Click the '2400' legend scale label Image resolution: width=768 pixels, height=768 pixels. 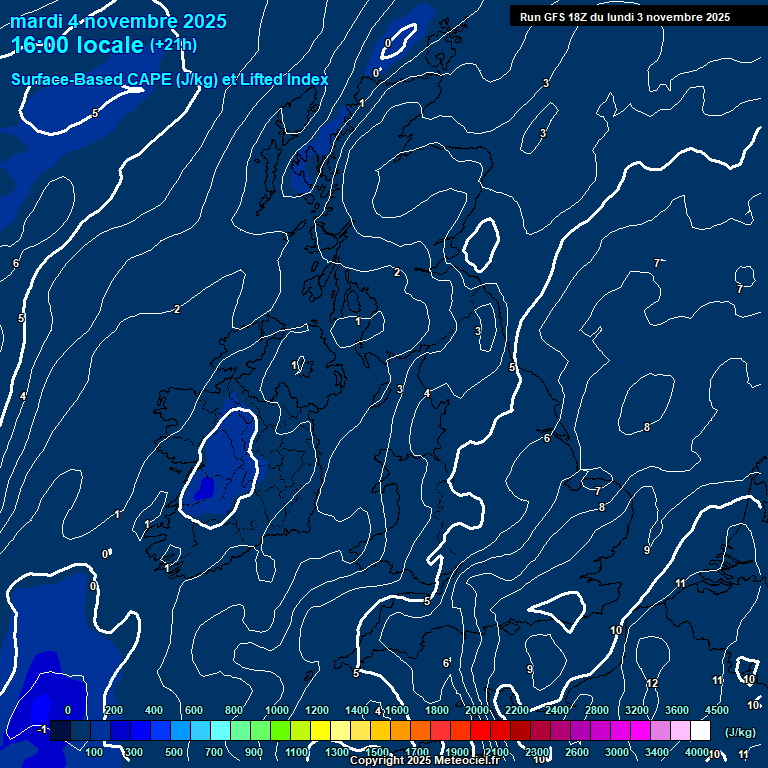(557, 710)
